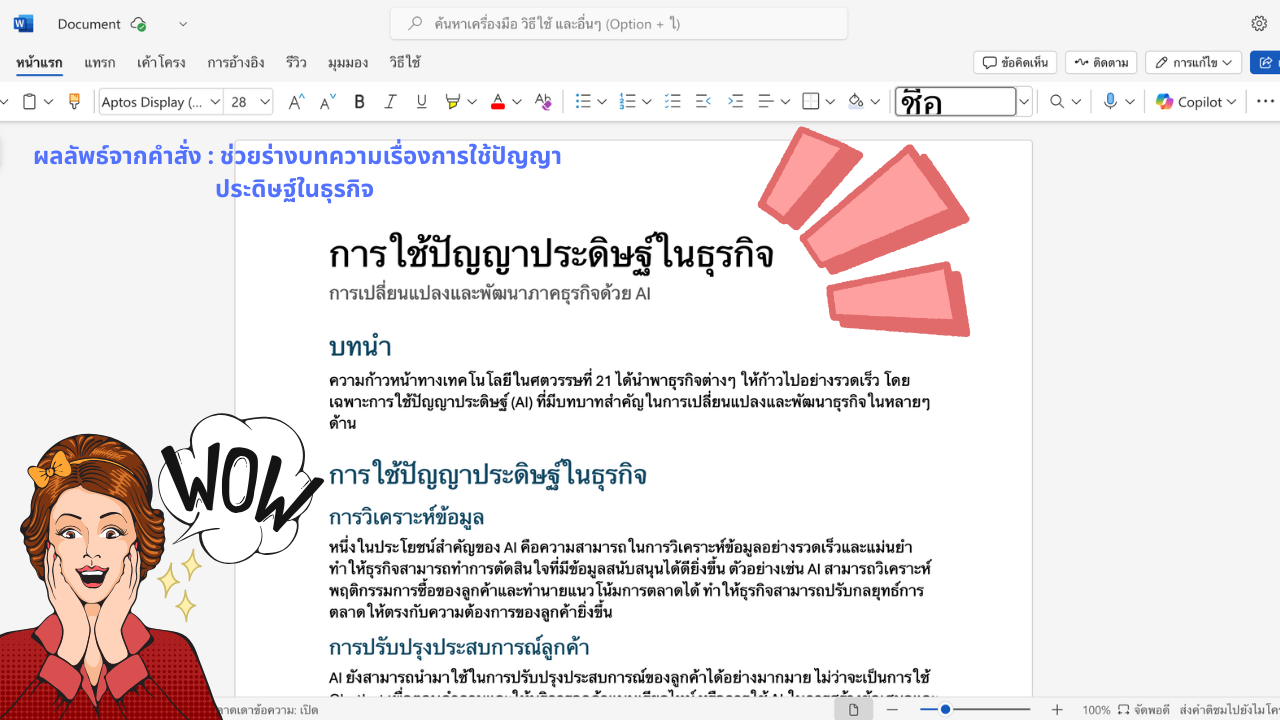Image resolution: width=1280 pixels, height=720 pixels.
Task: Click the decrease indent icon
Action: pos(703,101)
